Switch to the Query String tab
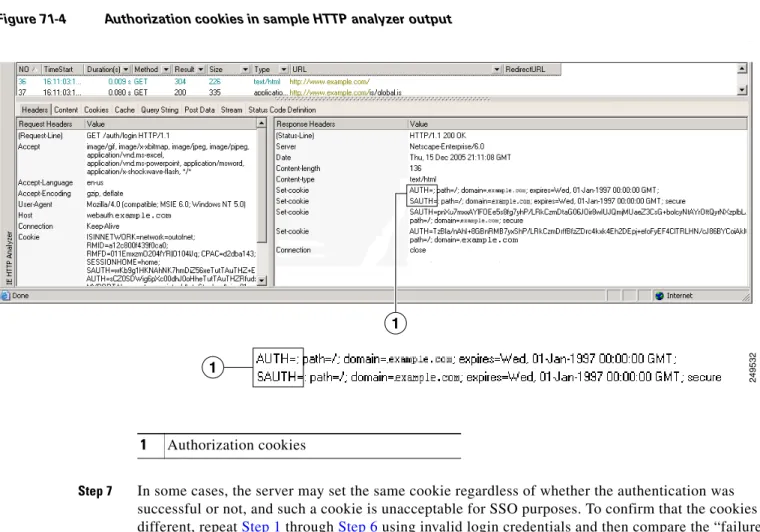 159,110
